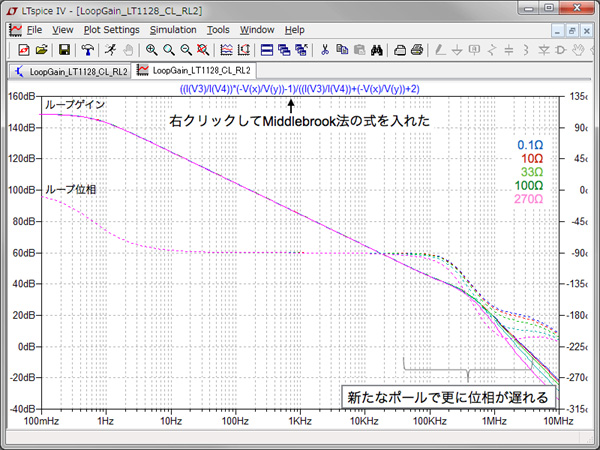The image size is (600, 450).
Task: Open the Simulation menu
Action: [x=173, y=30]
